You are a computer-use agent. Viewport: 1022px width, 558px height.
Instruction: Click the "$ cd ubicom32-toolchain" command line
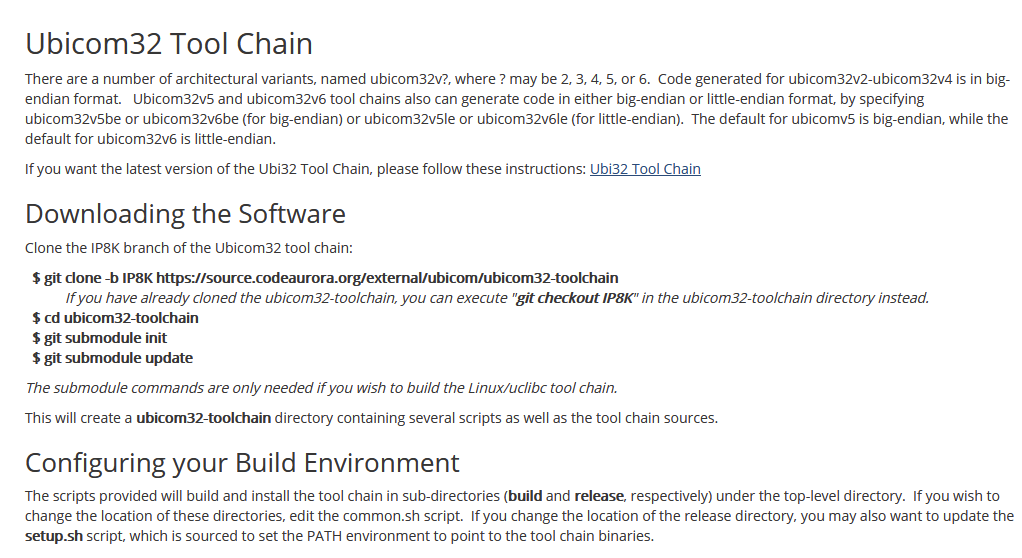tap(115, 318)
